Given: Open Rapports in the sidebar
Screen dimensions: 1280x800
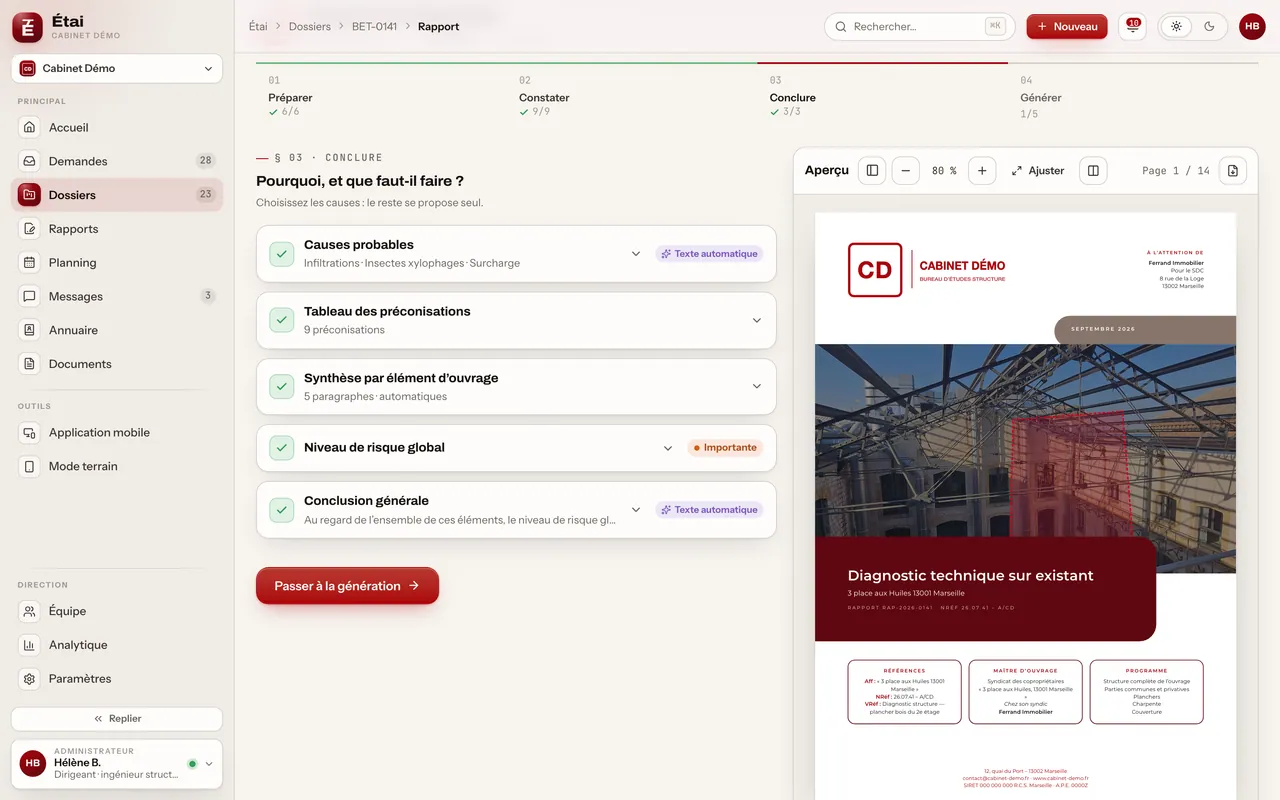Looking at the screenshot, I should coord(117,229).
